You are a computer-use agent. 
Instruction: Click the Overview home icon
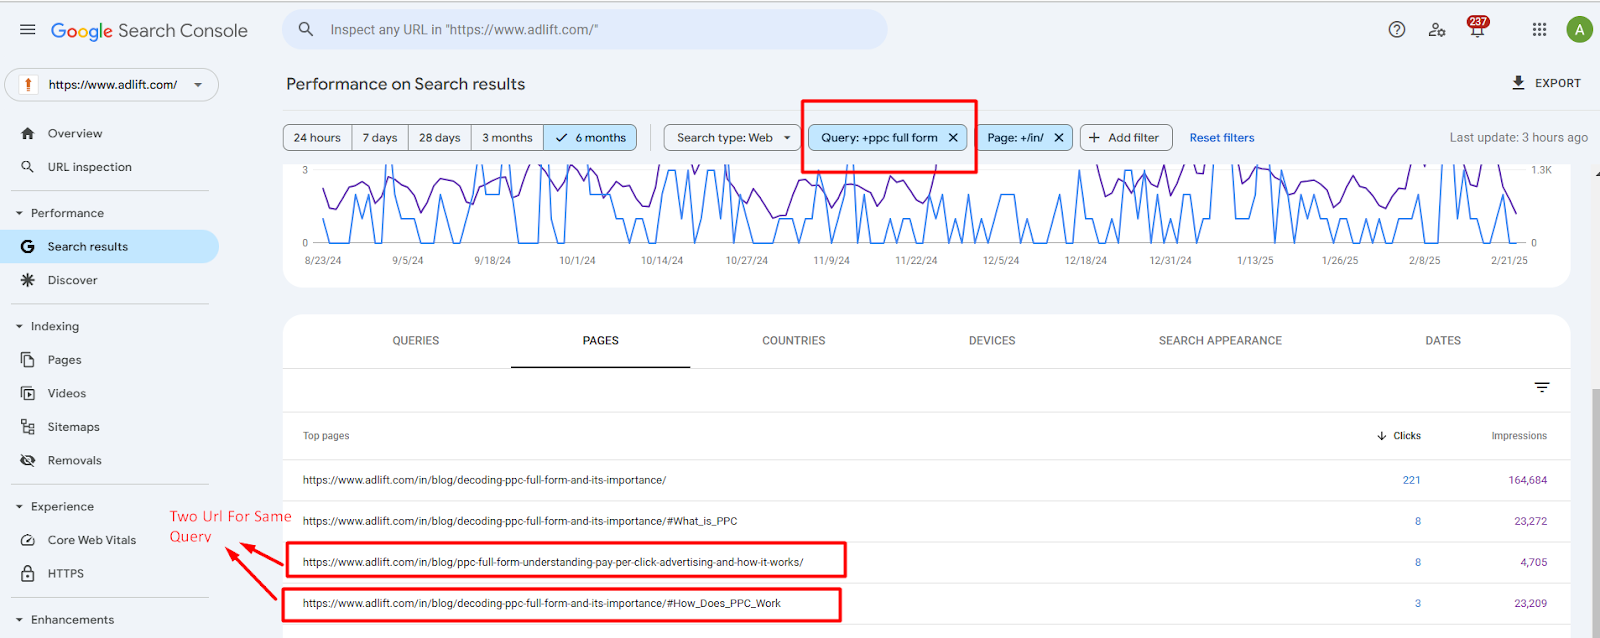[27, 133]
